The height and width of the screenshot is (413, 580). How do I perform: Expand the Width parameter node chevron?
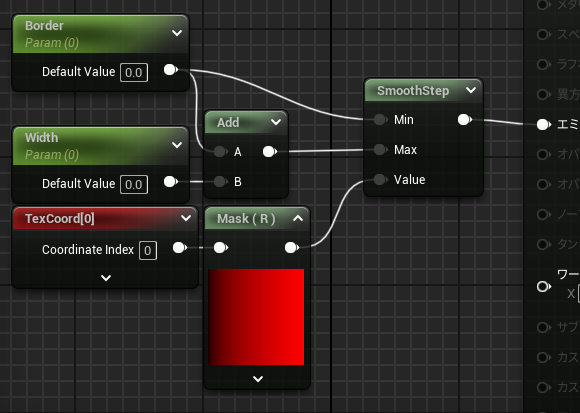177,145
